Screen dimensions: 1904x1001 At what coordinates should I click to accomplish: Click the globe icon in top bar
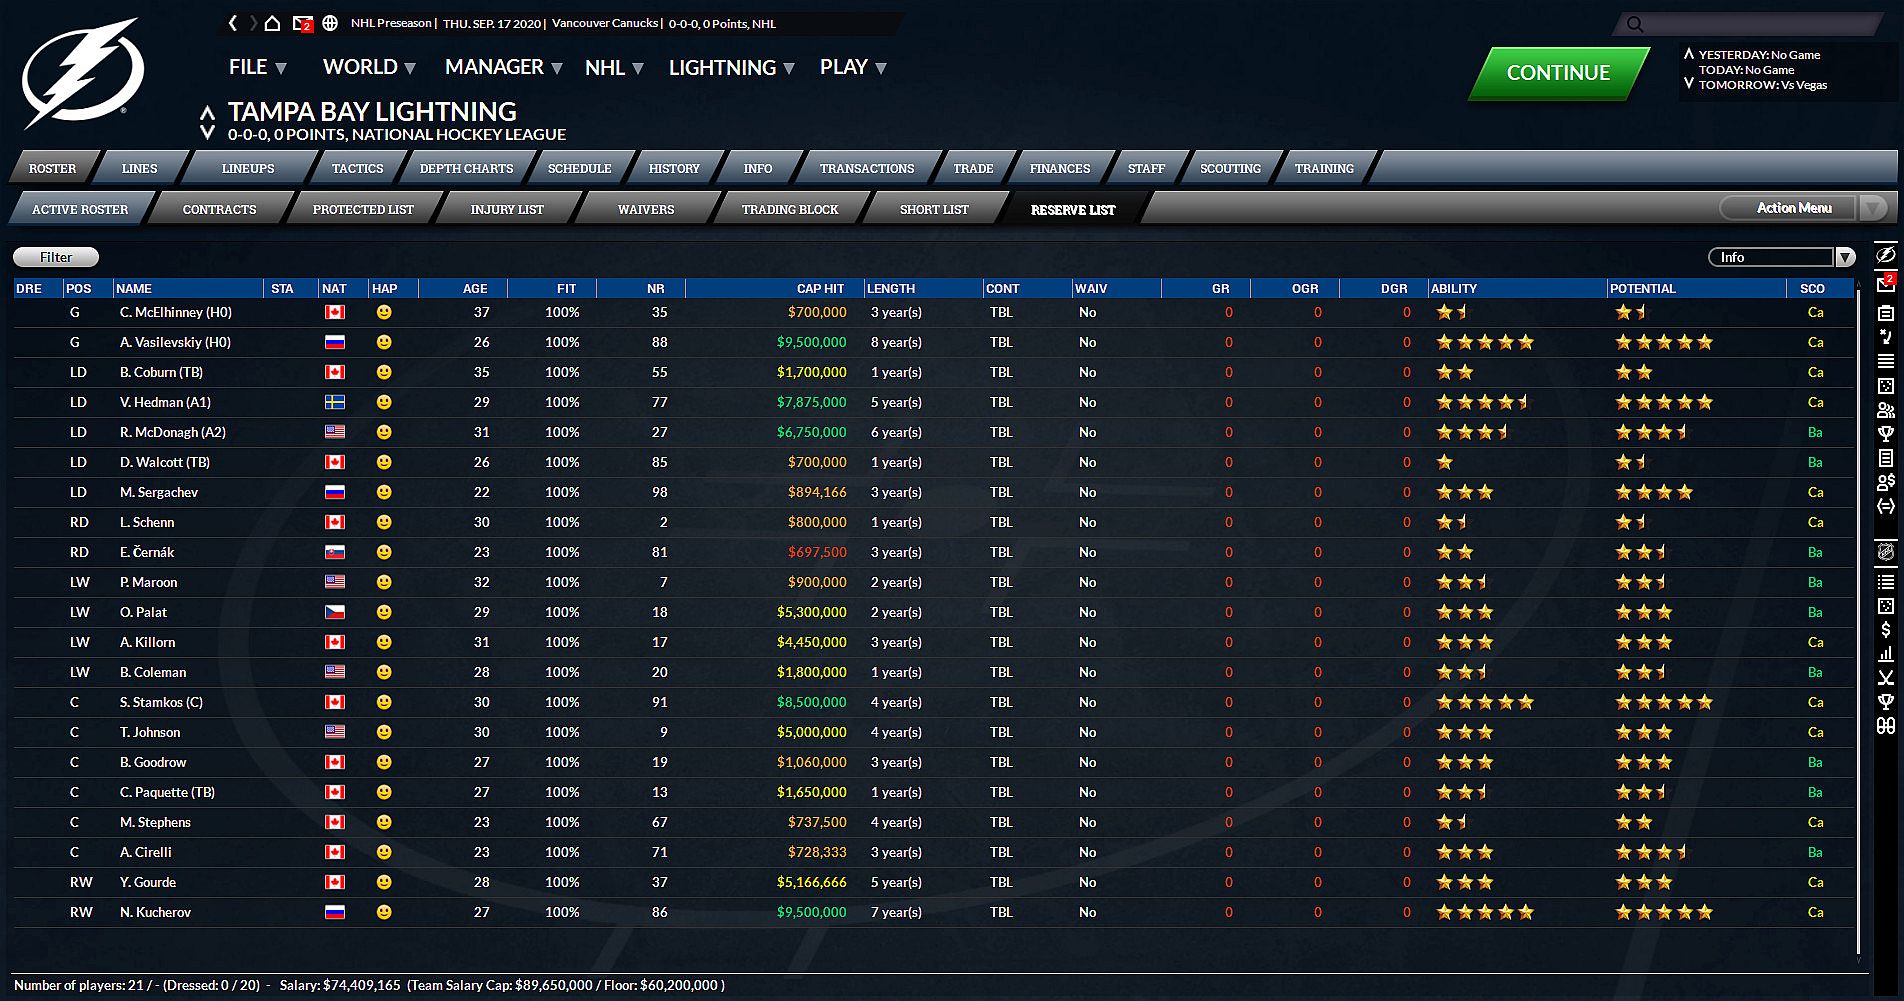[330, 23]
